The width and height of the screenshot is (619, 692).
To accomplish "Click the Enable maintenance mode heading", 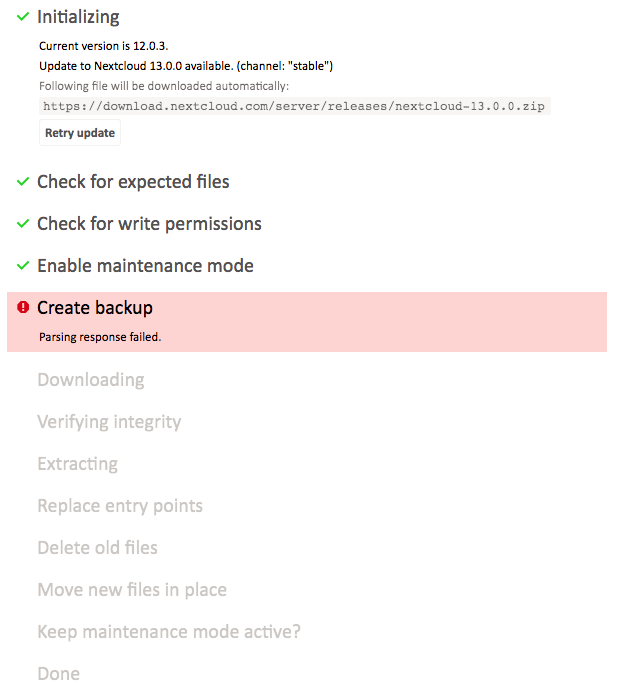I will coord(146,265).
